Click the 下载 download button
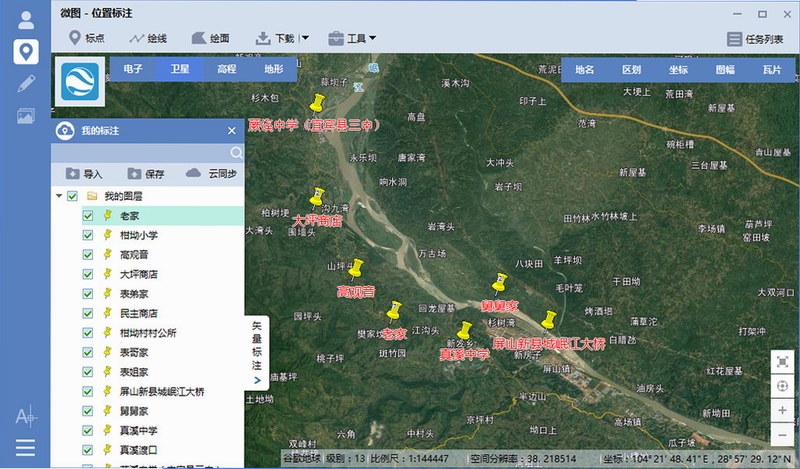This screenshot has height=469, width=800. (274, 38)
